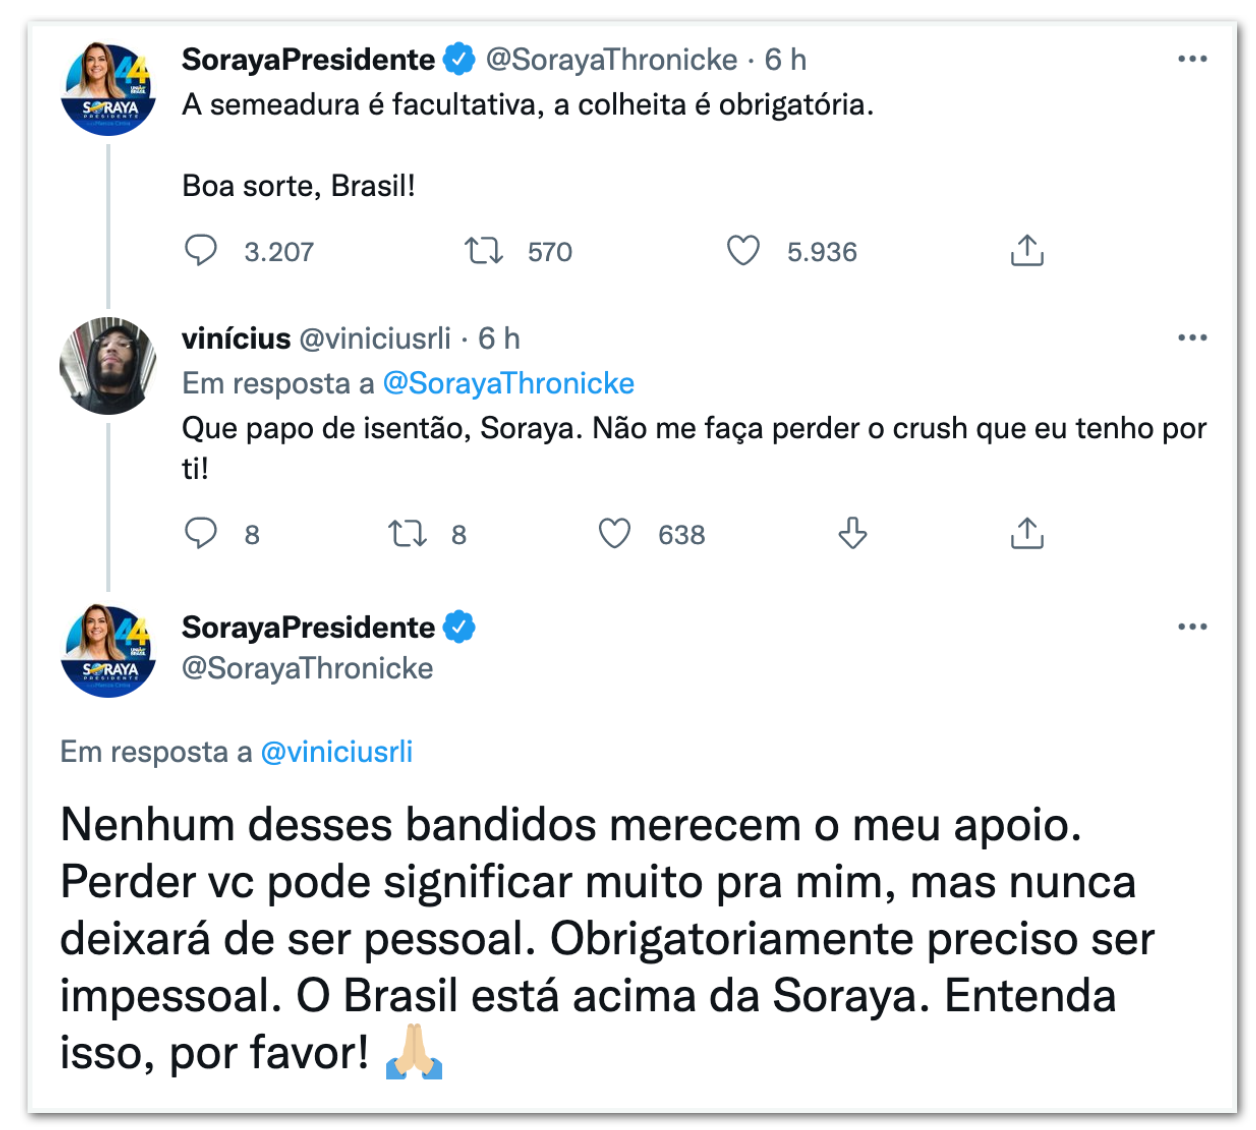The image size is (1256, 1130).
Task: Reply to SorayaPresidente's first tweet
Action: [201, 250]
